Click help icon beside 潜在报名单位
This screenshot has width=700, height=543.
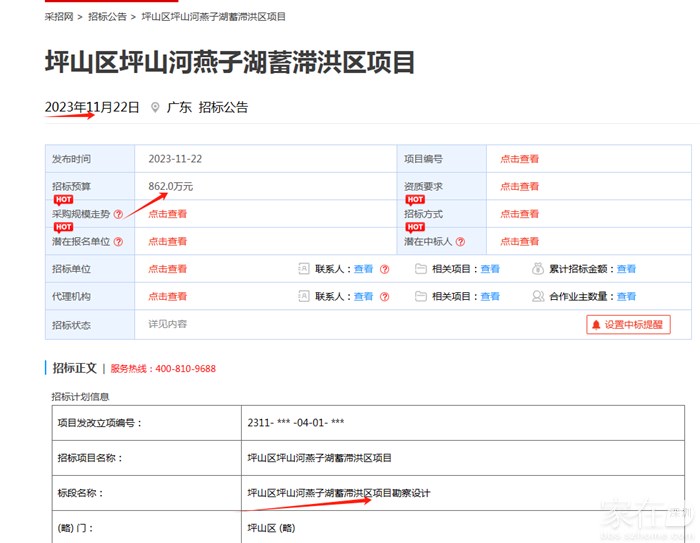pyautogui.click(x=118, y=242)
